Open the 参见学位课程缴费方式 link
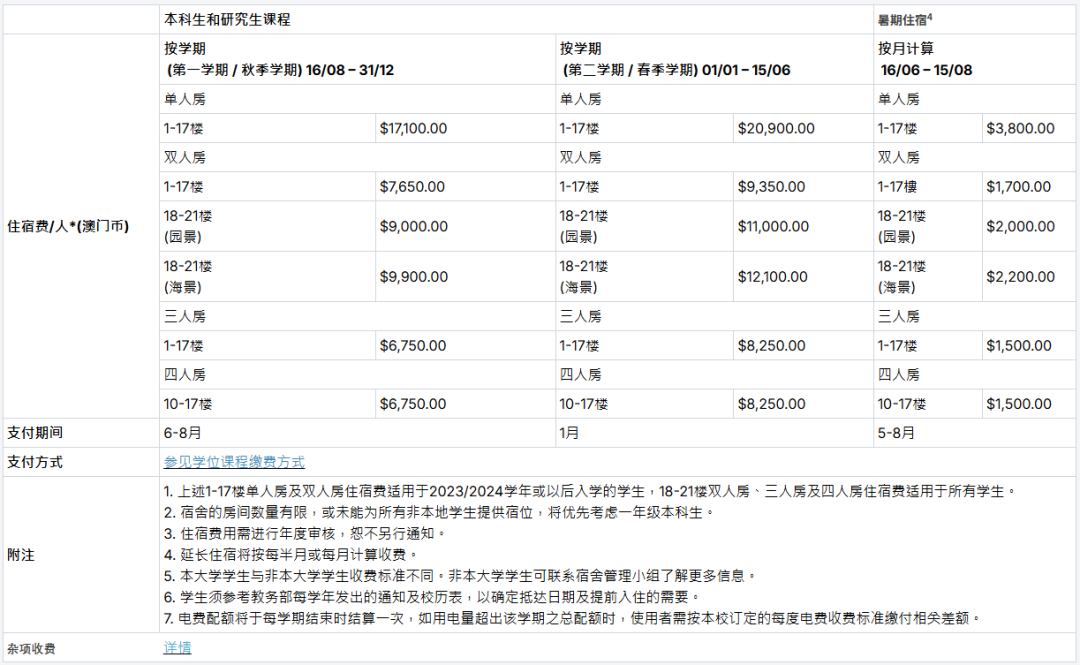The image size is (1080, 665). tap(234, 462)
